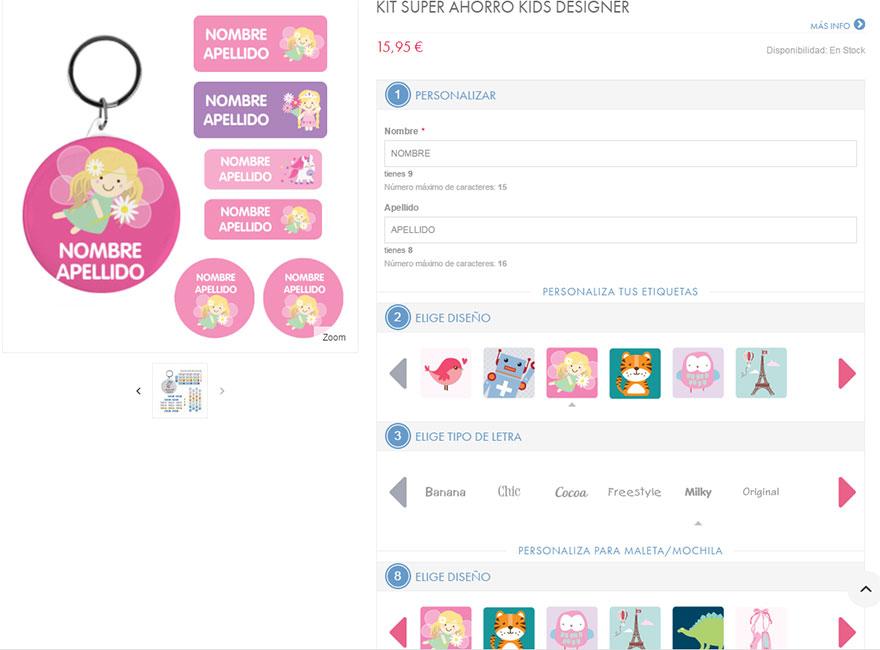Screen dimensions: 880x650
Task: Choose the Cocoa font style
Action: (x=571, y=492)
